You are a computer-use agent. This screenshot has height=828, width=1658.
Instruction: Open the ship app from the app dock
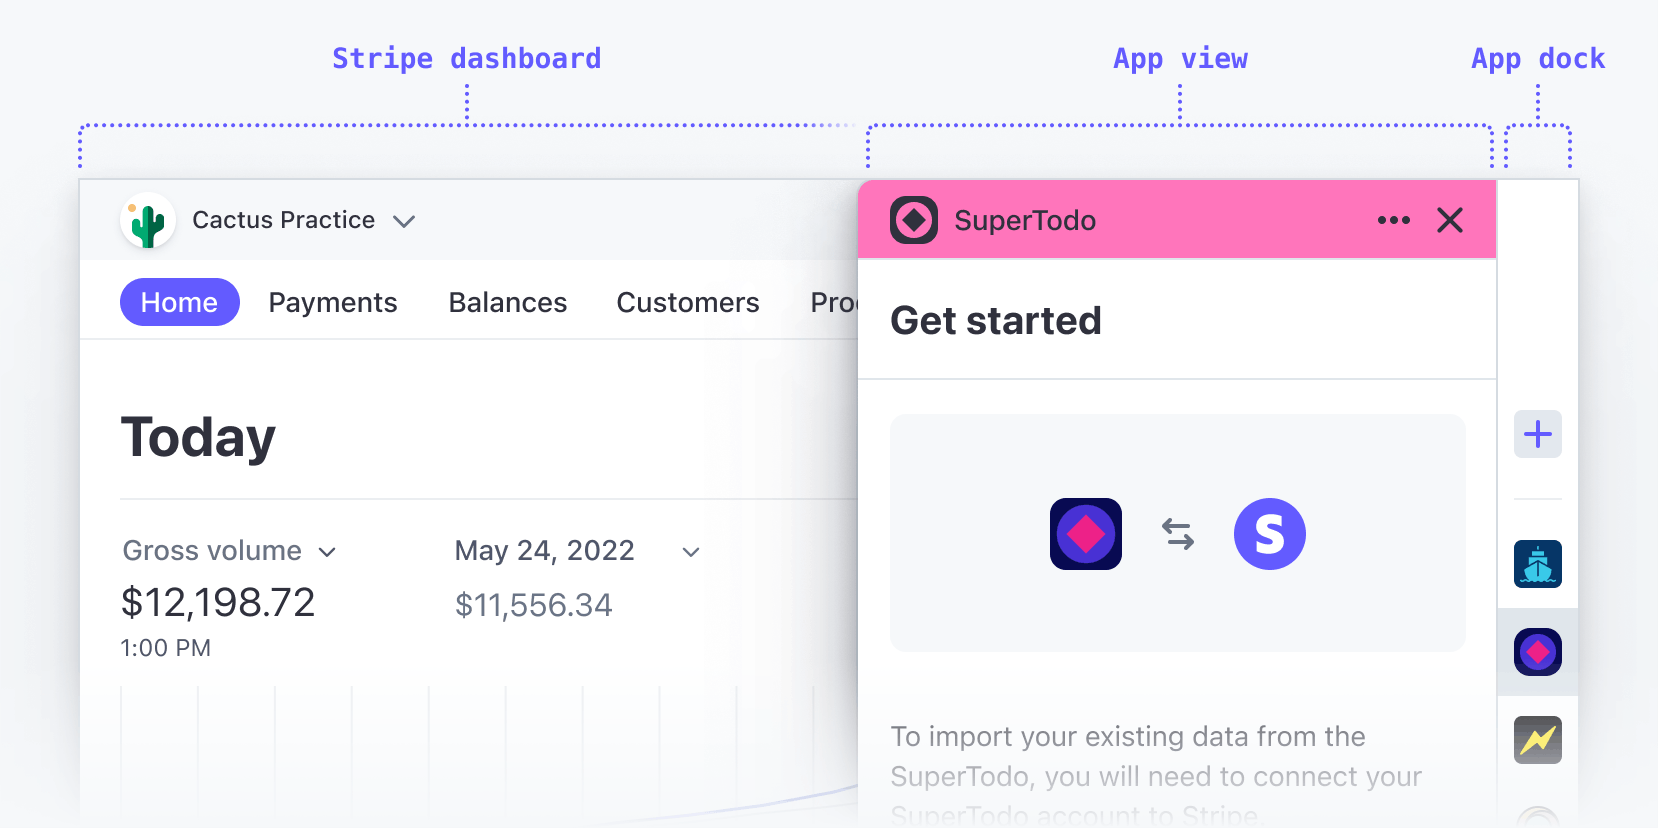[x=1538, y=564]
